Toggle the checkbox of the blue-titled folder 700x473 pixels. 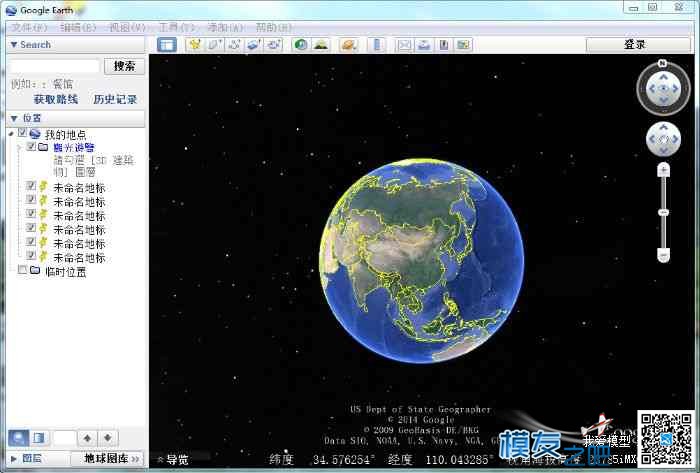(x=31, y=146)
